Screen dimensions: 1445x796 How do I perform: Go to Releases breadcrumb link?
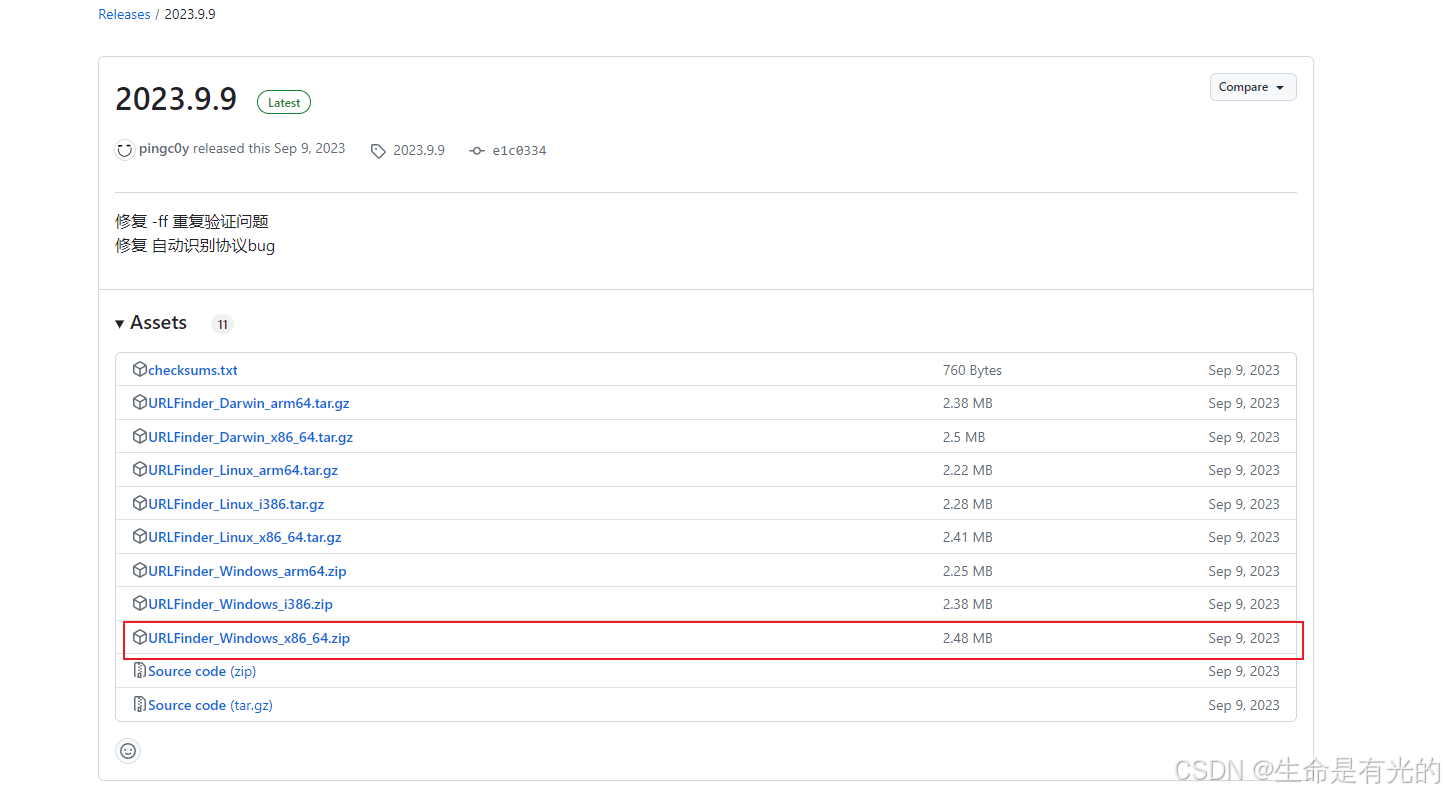pyautogui.click(x=124, y=15)
